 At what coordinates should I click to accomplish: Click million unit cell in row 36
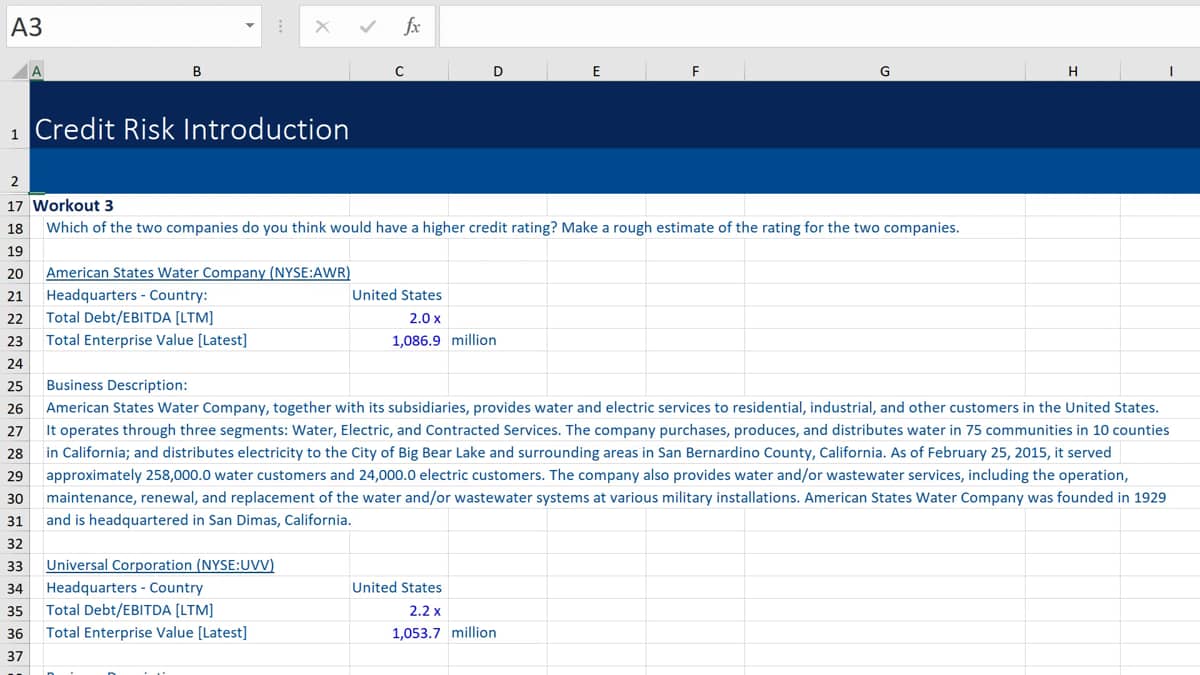point(474,632)
